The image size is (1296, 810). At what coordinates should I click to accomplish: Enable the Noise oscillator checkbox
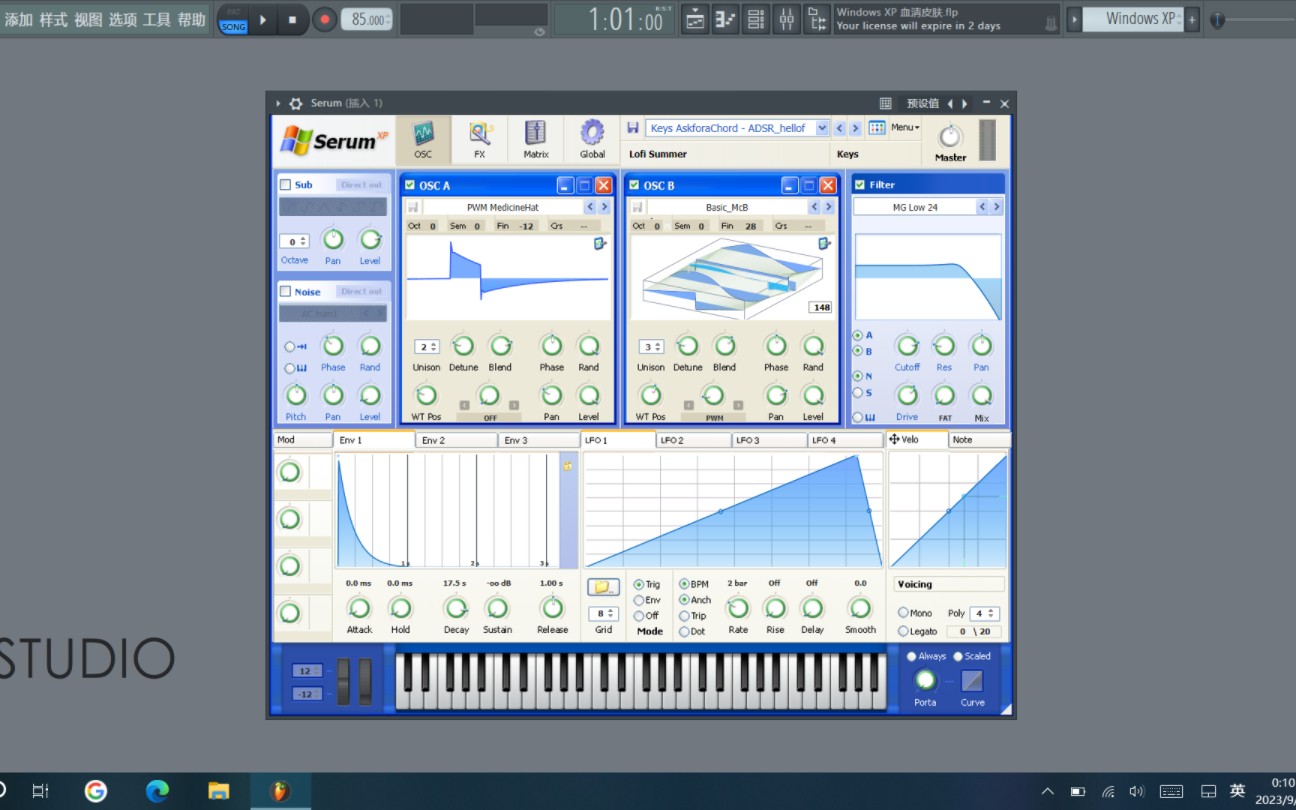coord(286,291)
